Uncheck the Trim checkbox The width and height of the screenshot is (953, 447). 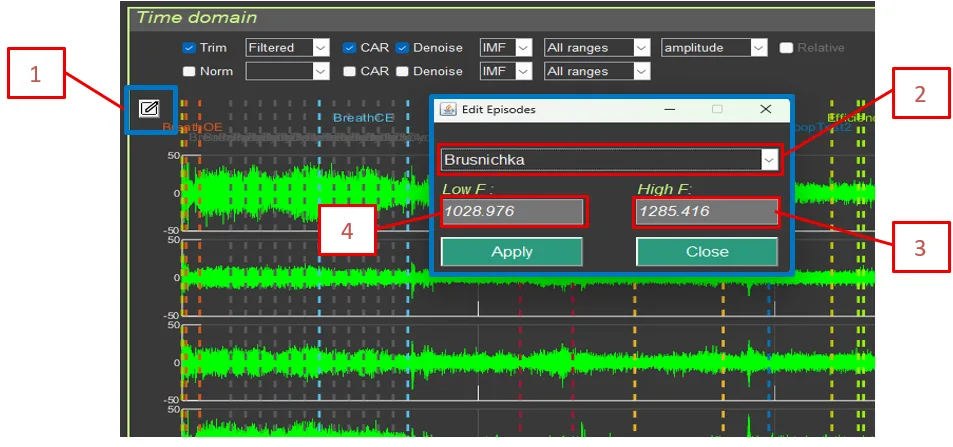(x=188, y=48)
